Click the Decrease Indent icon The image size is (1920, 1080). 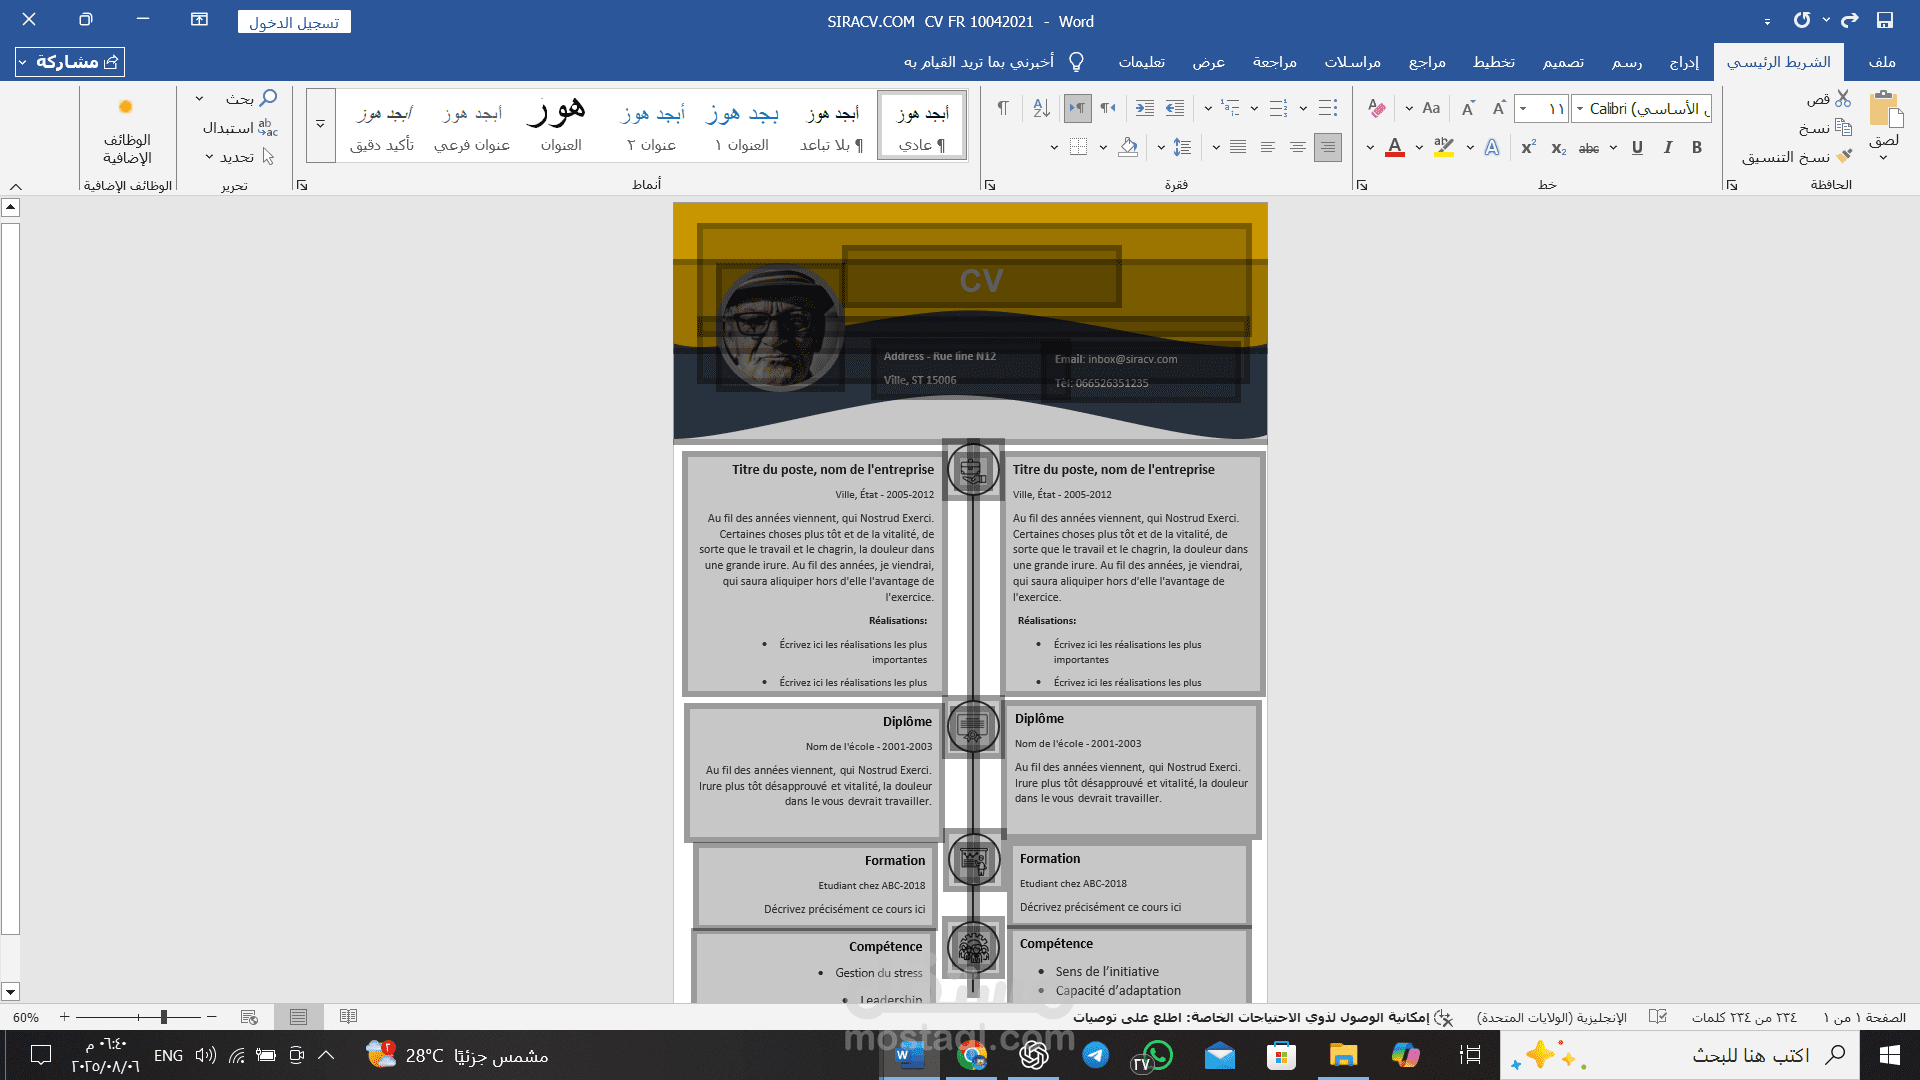pos(1175,108)
